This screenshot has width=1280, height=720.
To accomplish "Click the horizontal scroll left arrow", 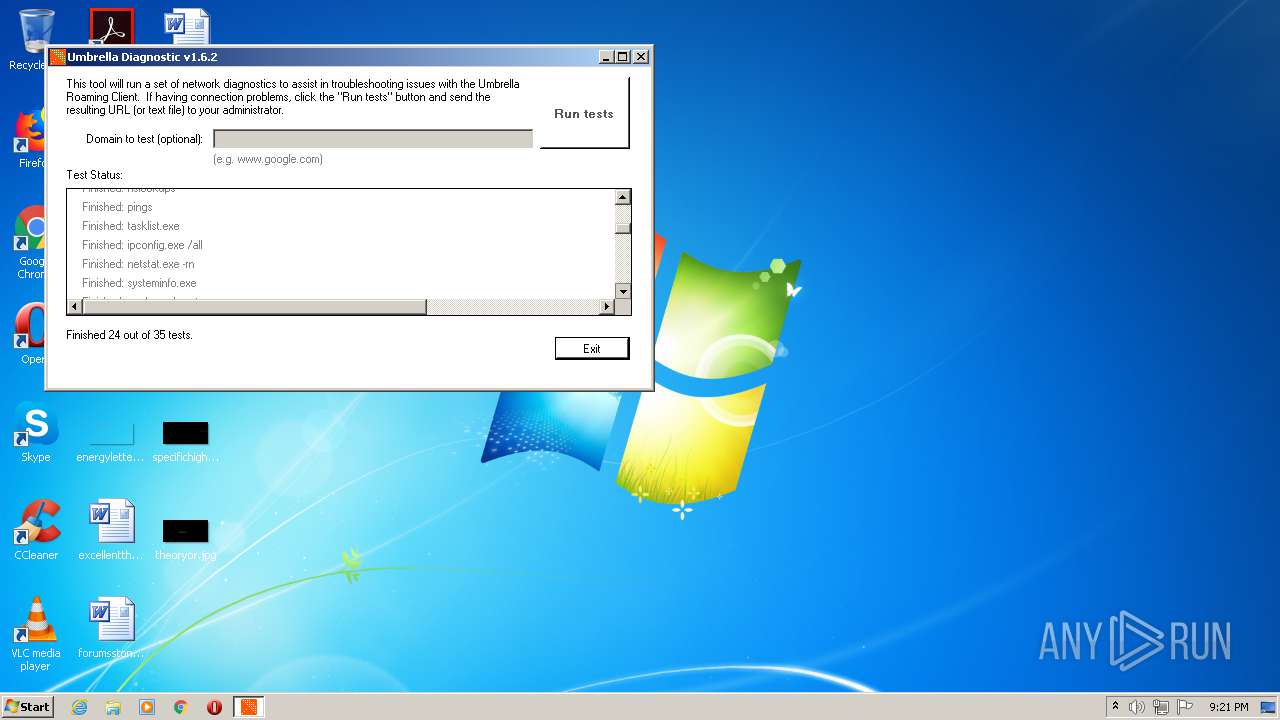I will (x=74, y=307).
